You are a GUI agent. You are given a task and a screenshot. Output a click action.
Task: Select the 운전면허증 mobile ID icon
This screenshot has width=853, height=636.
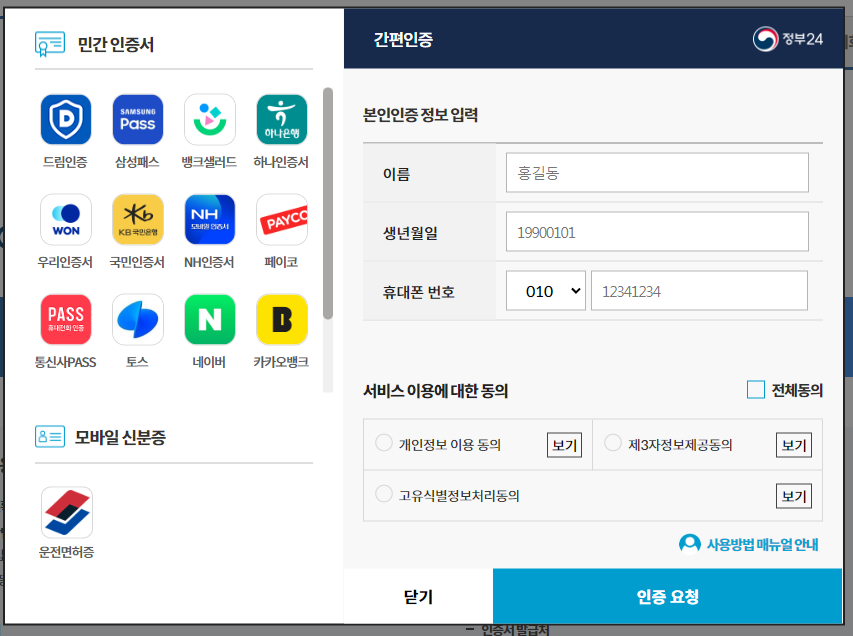(66, 512)
